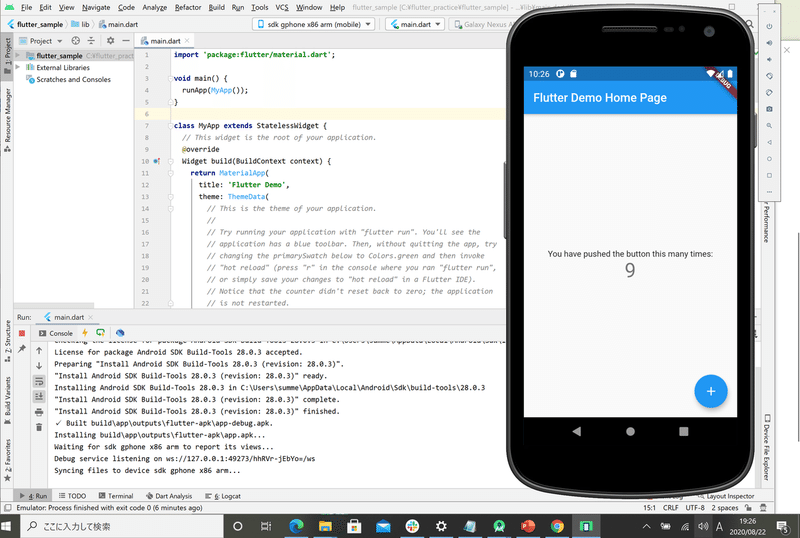The width and height of the screenshot is (800, 538).
Task: Hide Project panel with minus icon
Action: click(x=126, y=41)
